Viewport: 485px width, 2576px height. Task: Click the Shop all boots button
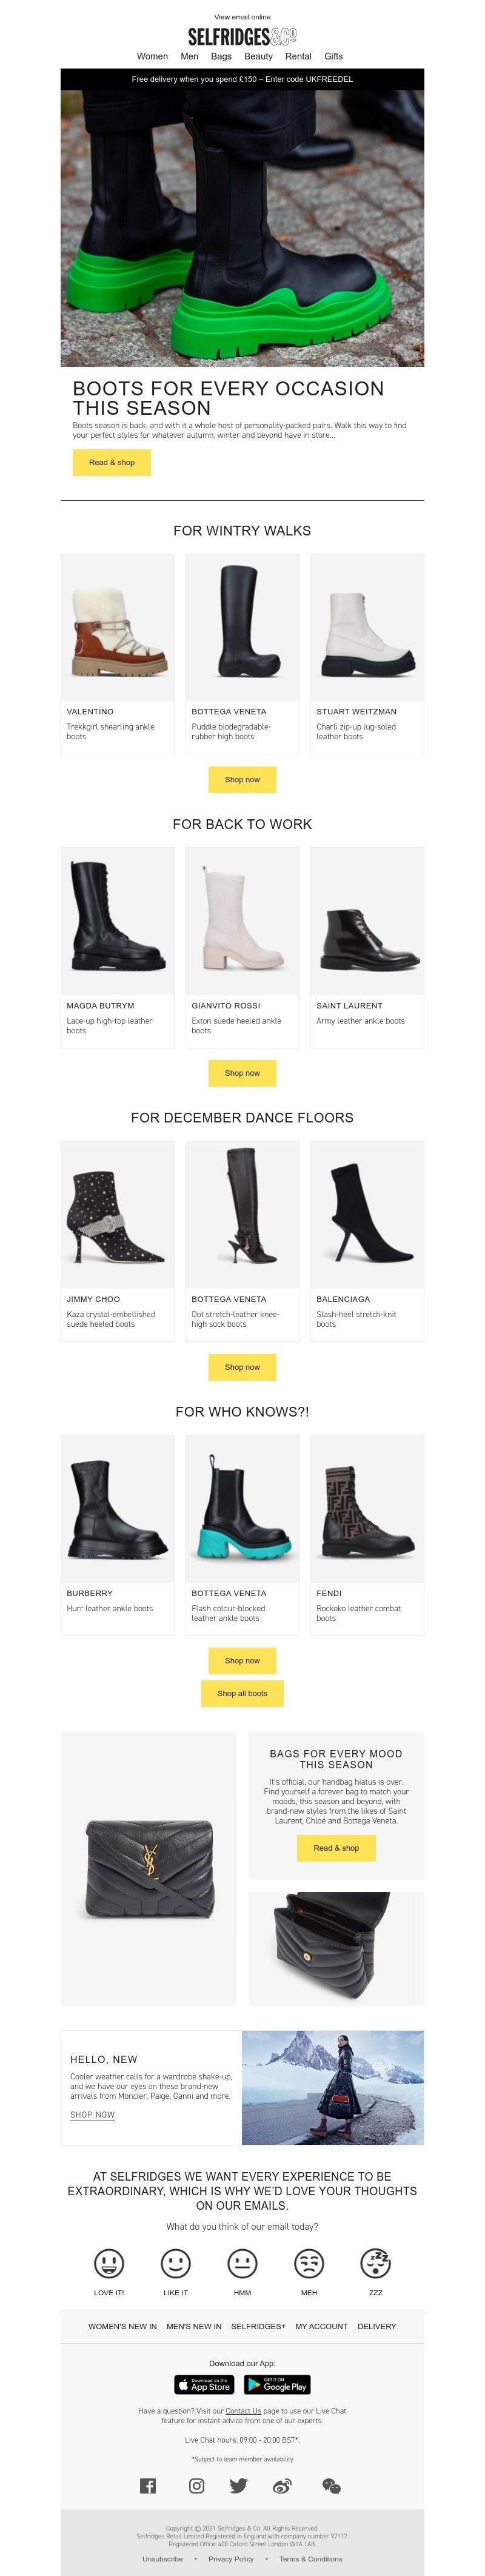pos(242,1694)
